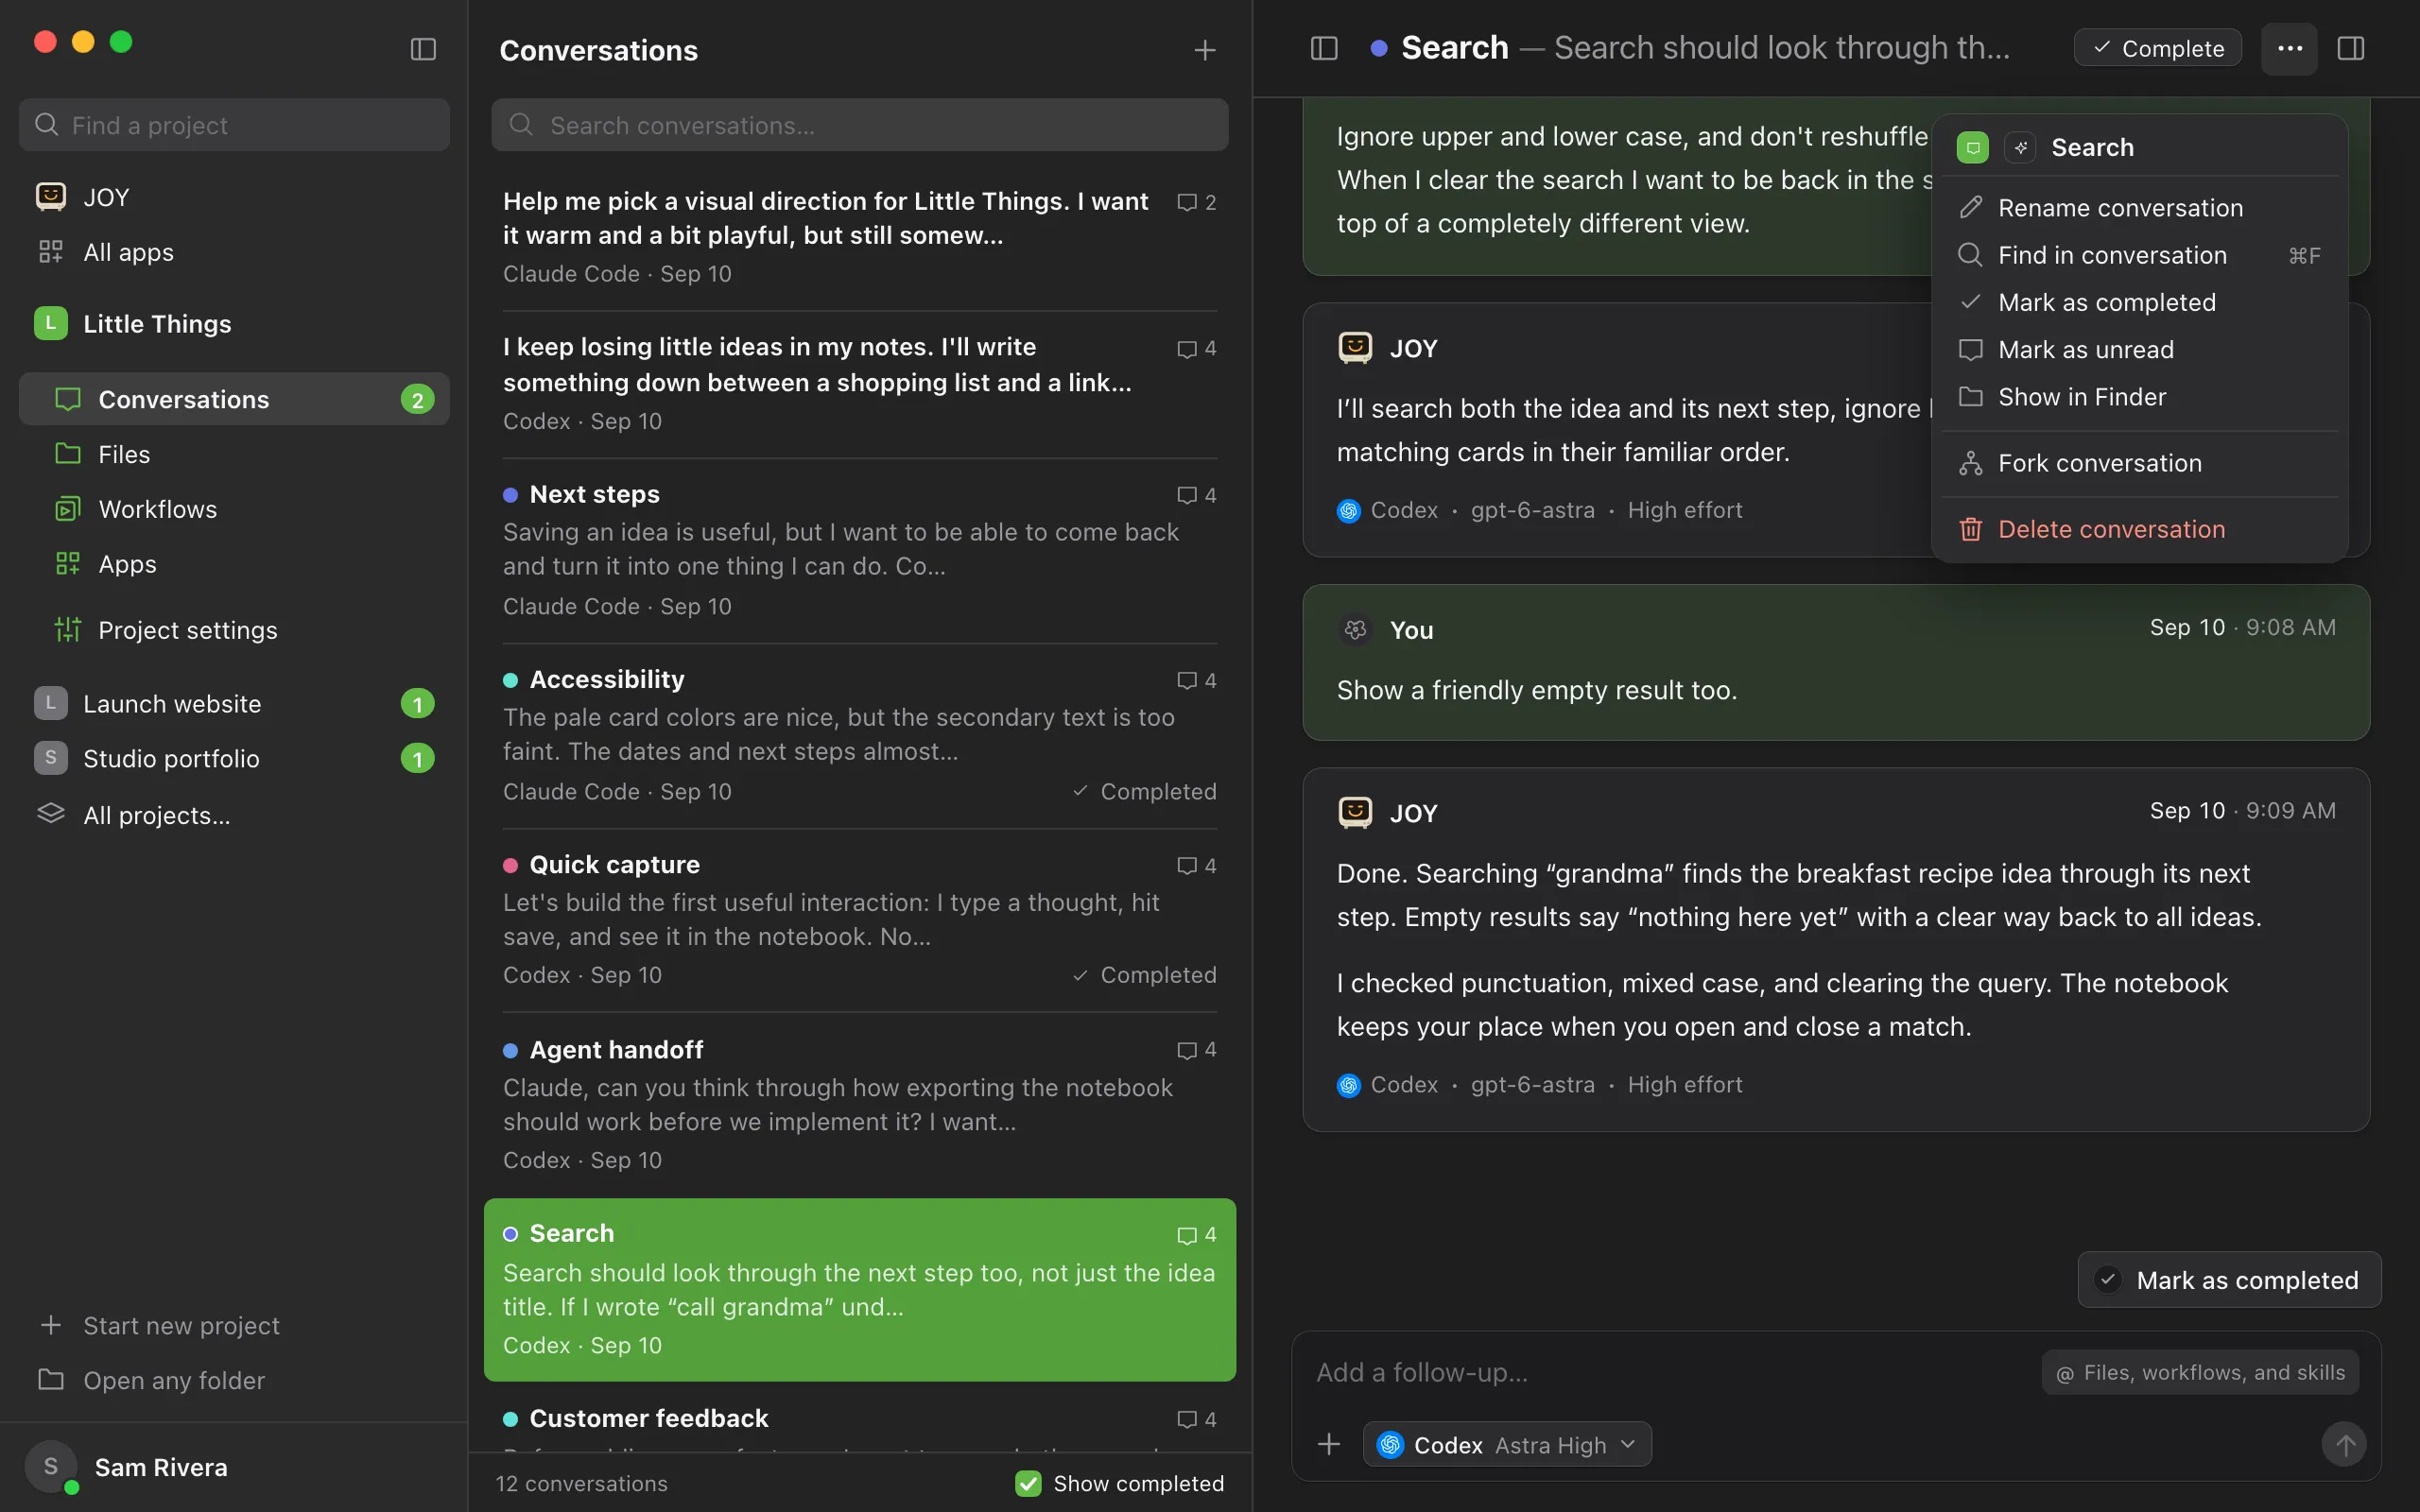Open the Apps section under Little Things
This screenshot has height=1512, width=2420.
pyautogui.click(x=234, y=564)
